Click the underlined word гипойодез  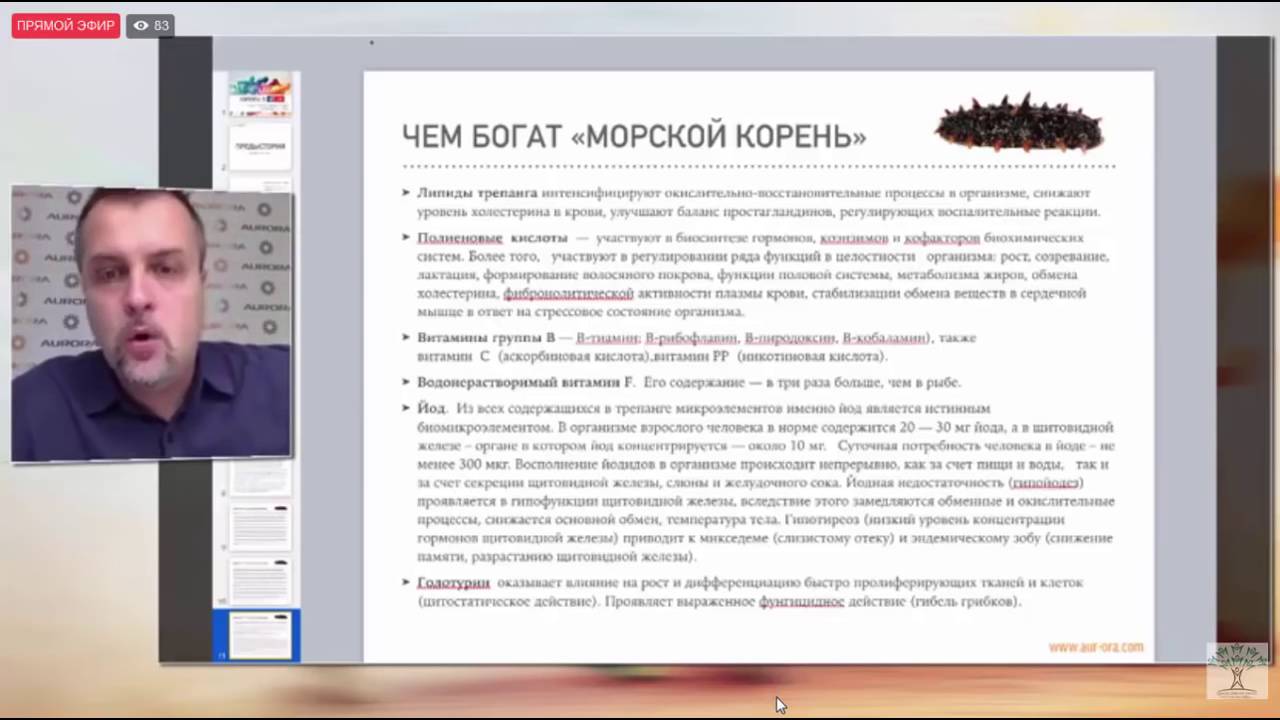1046,482
